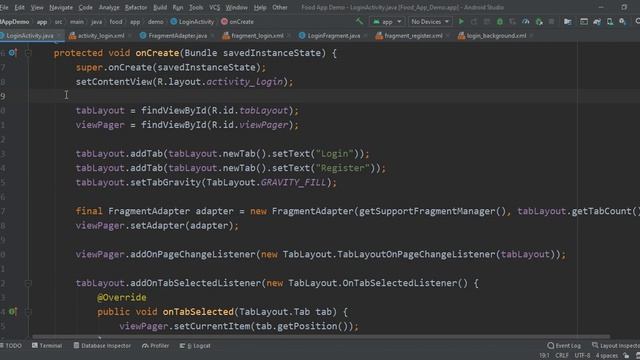This screenshot has width=640, height=360.
Task: Click the 19:1 cursor position in status bar
Action: pos(544,356)
